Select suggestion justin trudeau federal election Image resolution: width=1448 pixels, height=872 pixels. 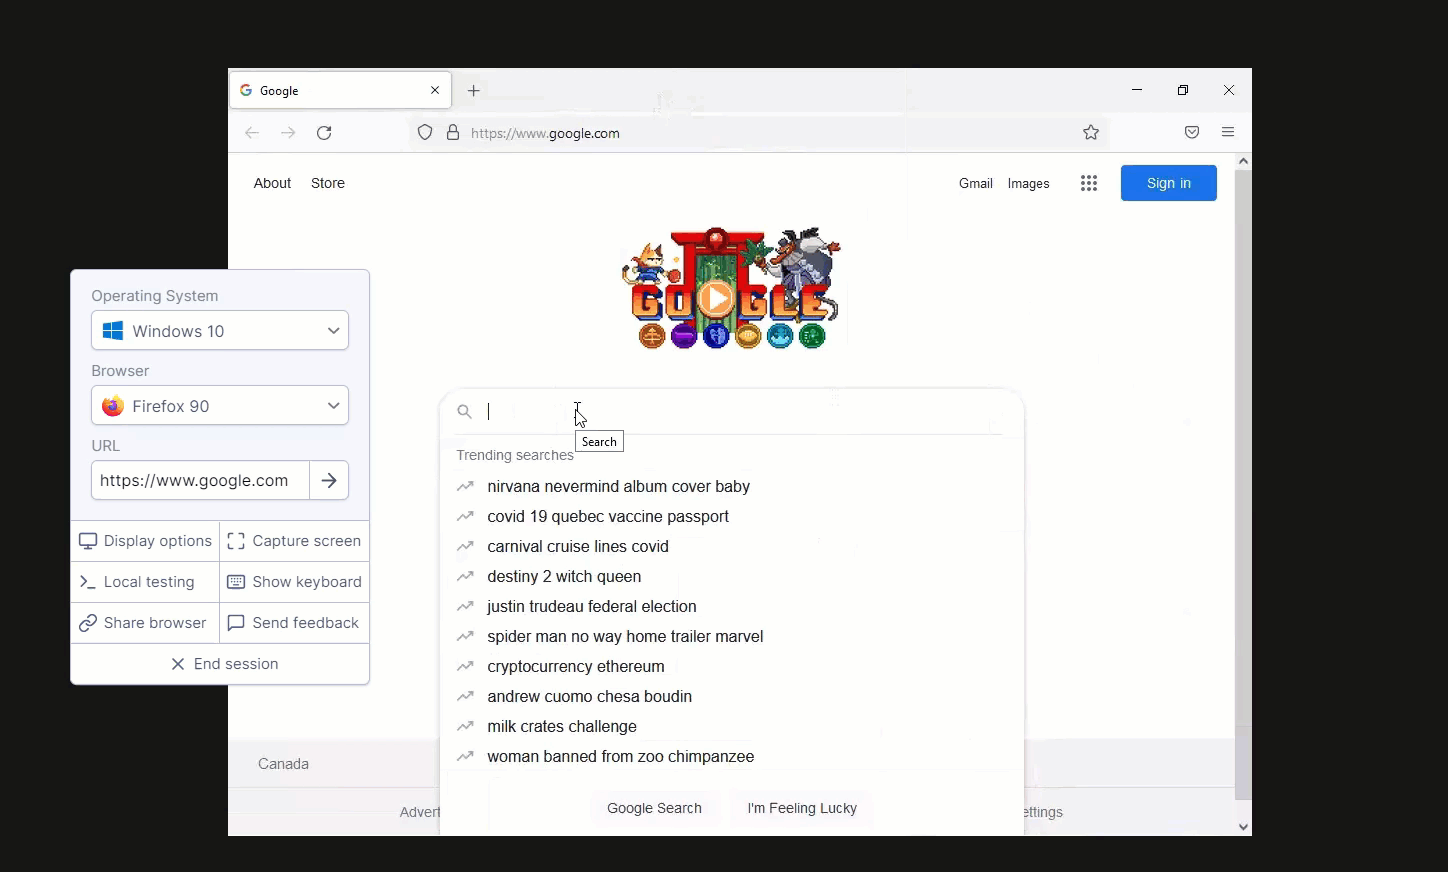click(x=592, y=607)
